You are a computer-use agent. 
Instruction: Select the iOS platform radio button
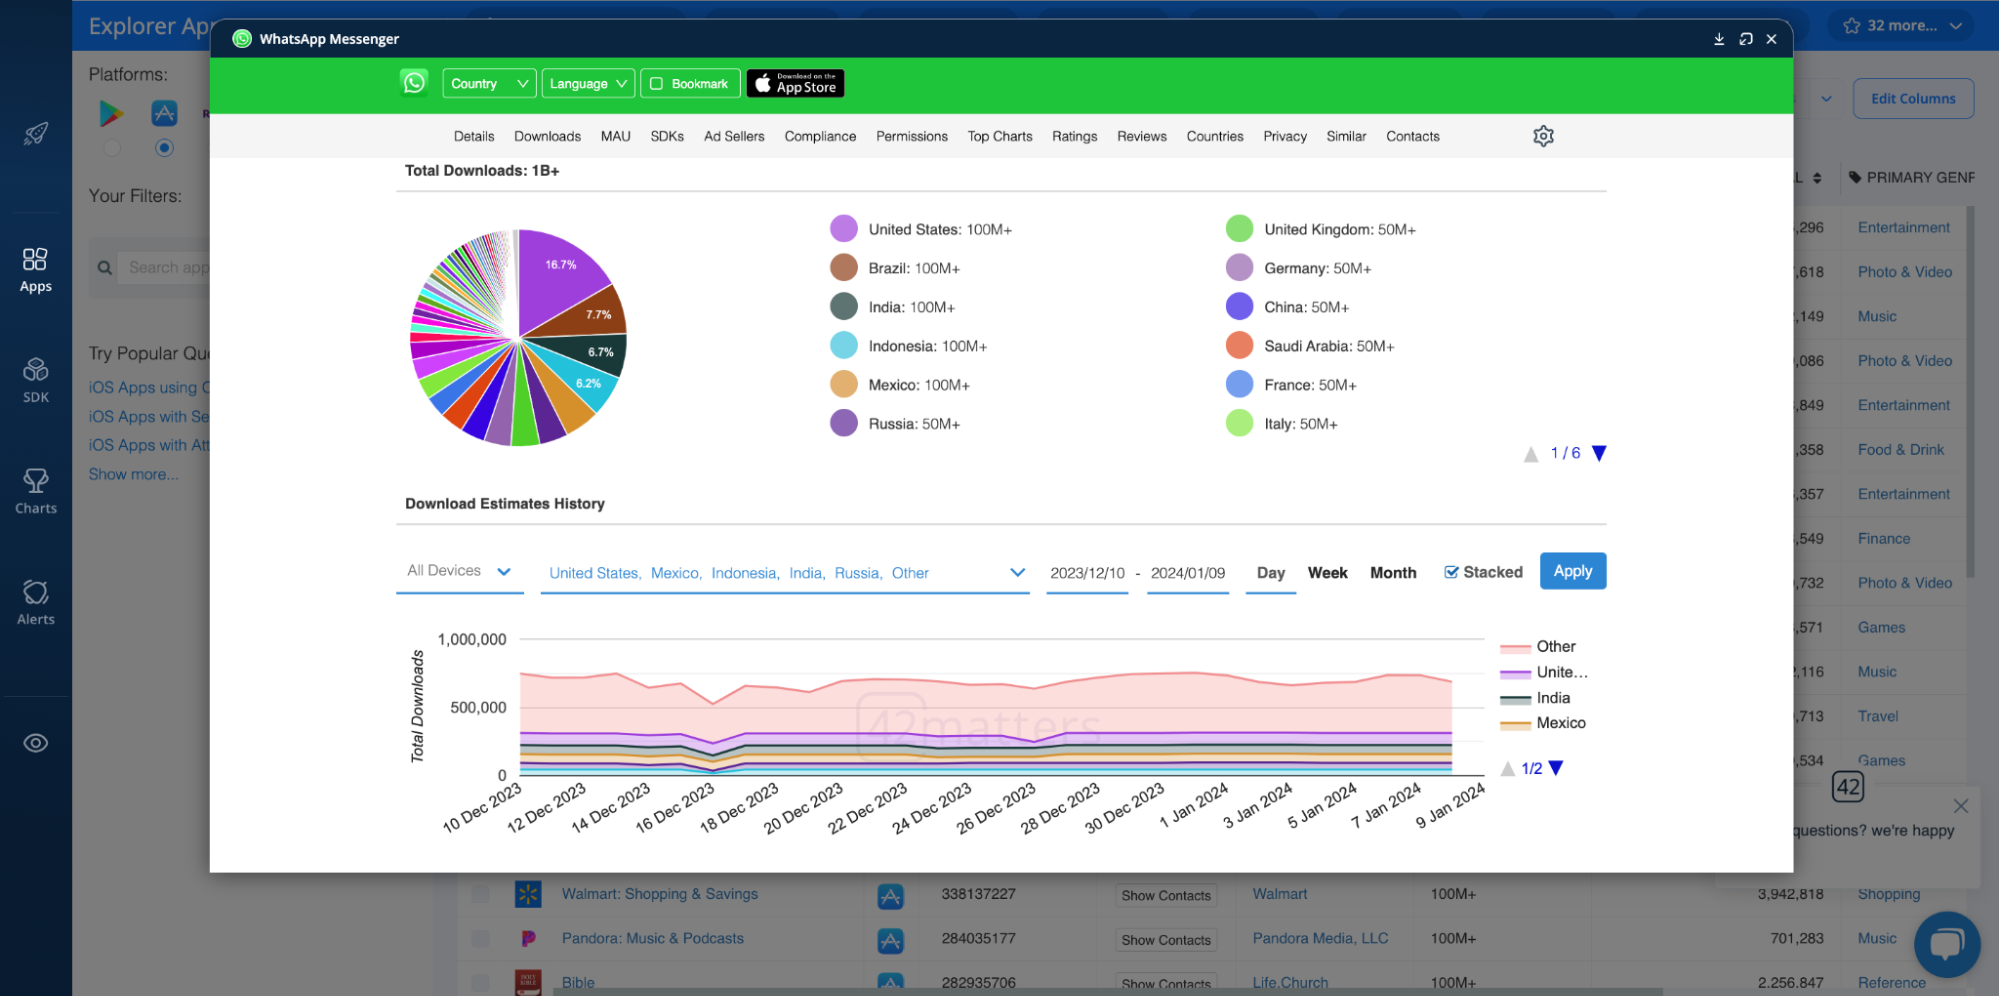[164, 148]
